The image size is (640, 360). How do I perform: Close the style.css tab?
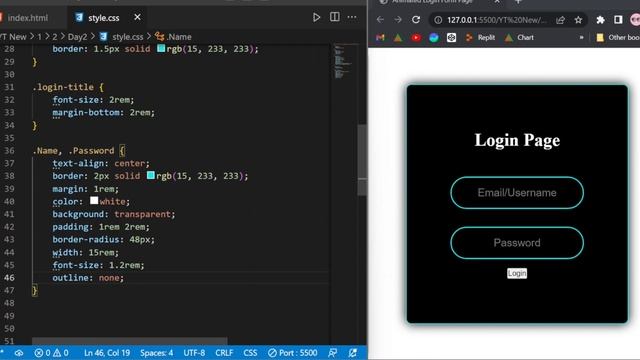pos(137,17)
